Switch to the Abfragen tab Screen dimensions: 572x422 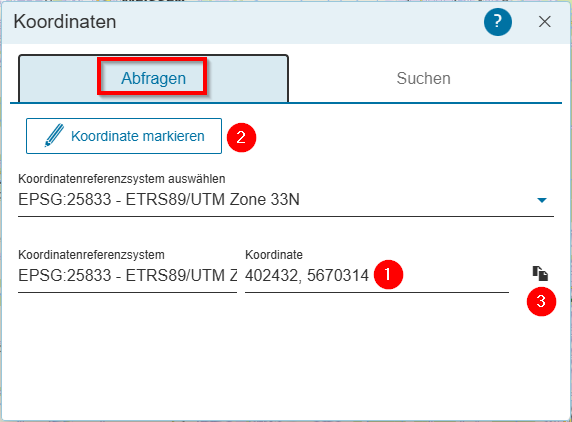(153, 78)
